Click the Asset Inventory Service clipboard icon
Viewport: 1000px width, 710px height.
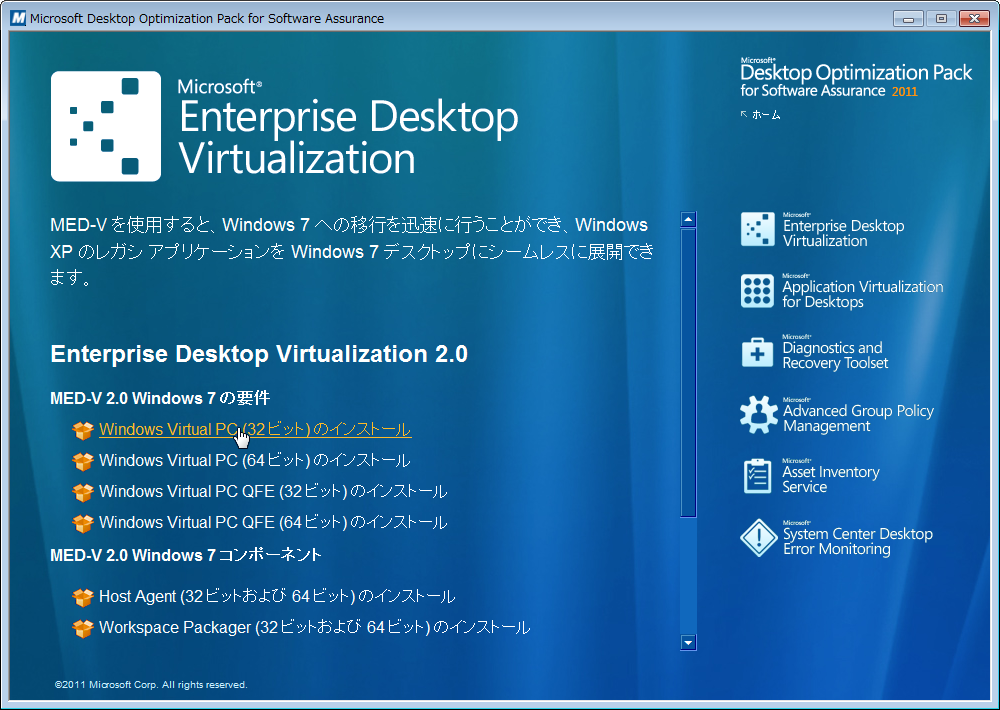pyautogui.click(x=757, y=476)
